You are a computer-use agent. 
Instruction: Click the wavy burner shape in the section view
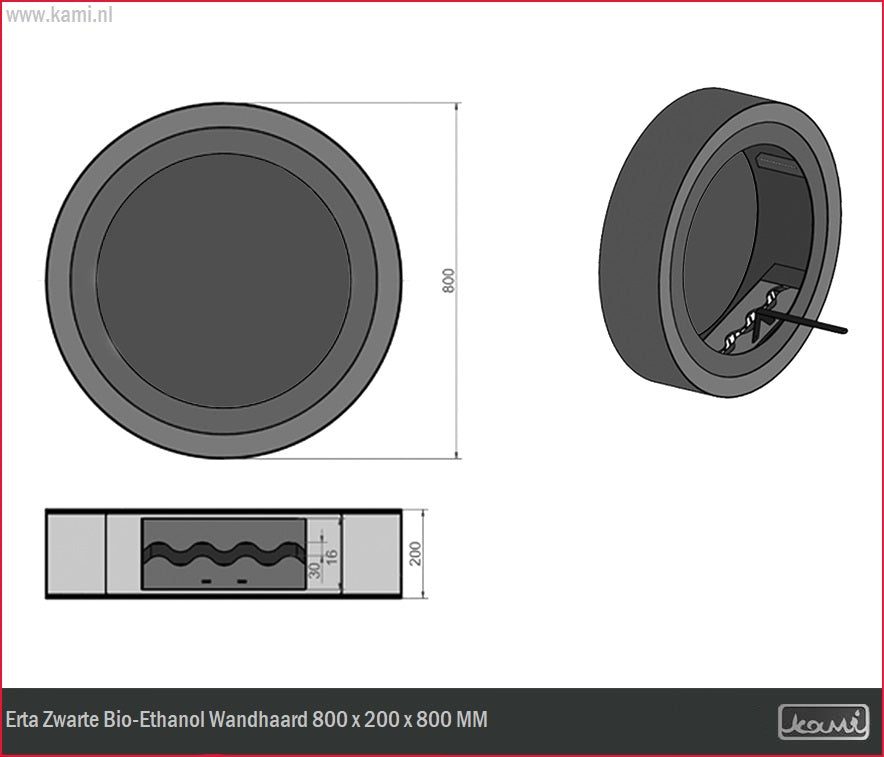coord(222,553)
